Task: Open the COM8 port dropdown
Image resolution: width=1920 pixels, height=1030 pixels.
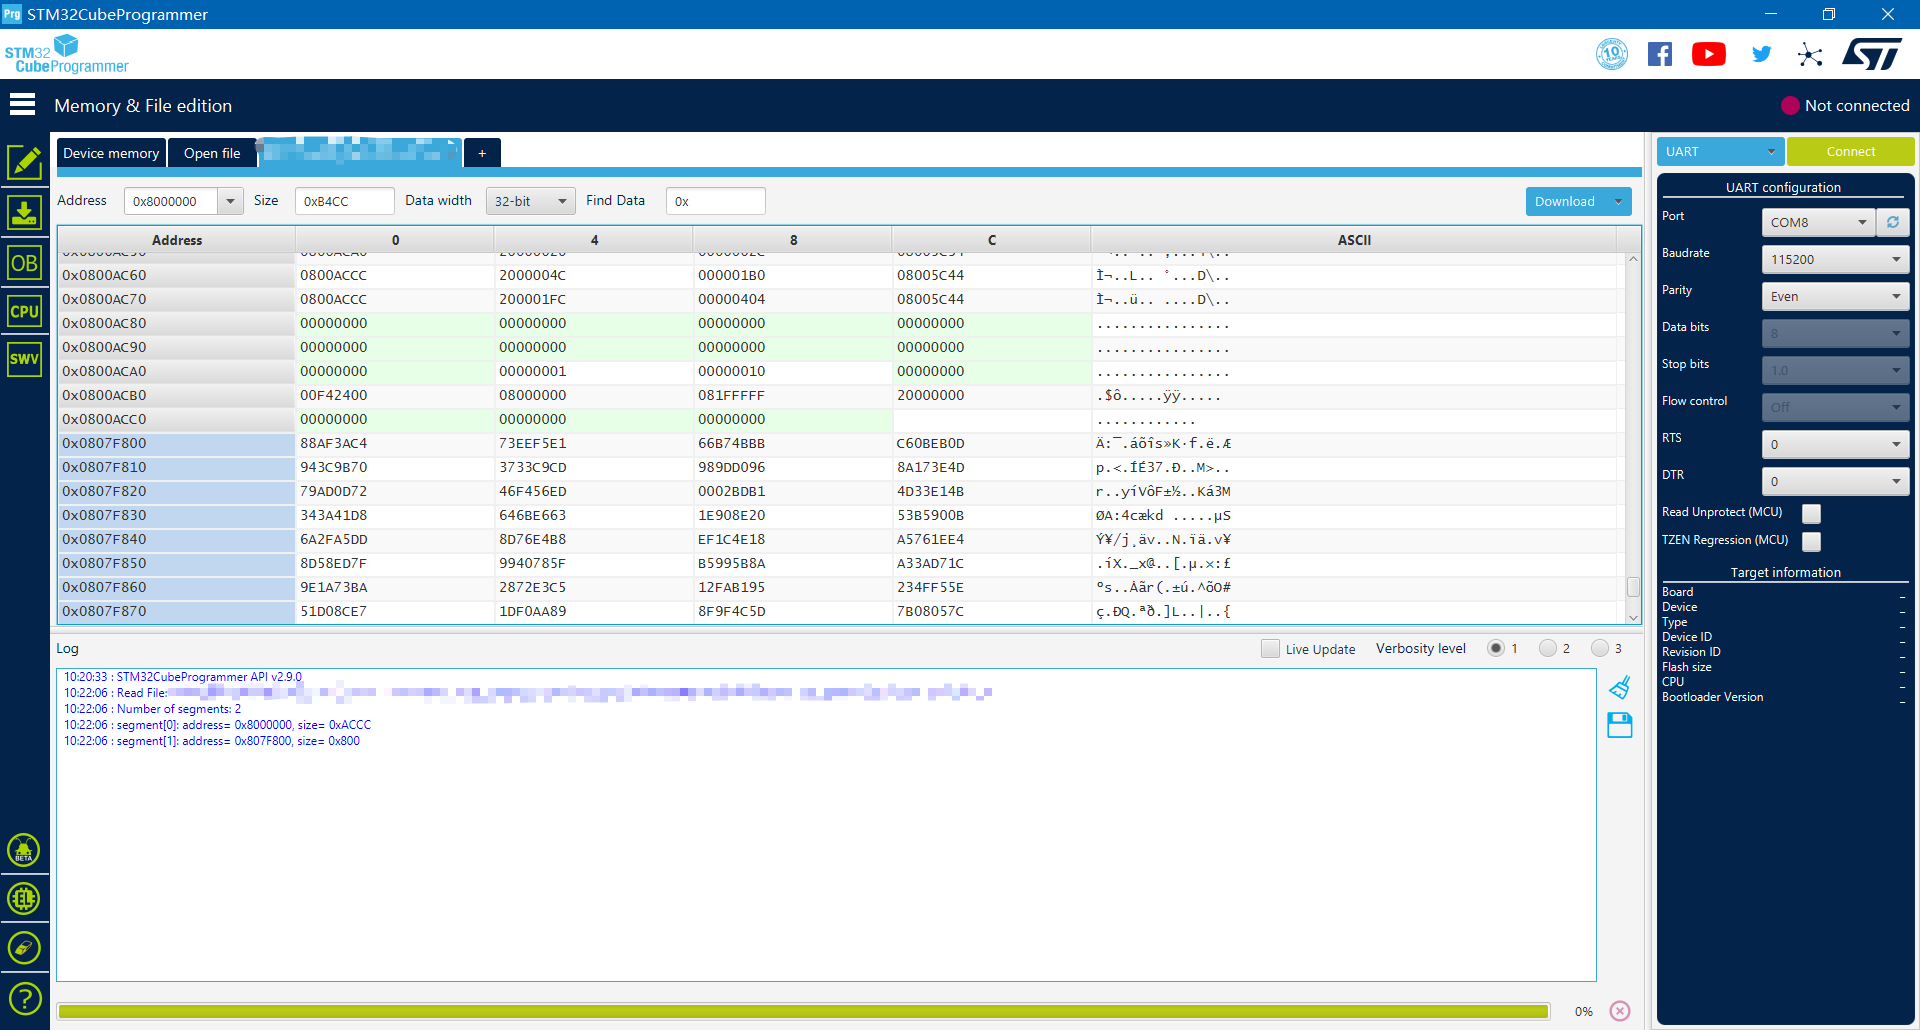Action: 1818,222
